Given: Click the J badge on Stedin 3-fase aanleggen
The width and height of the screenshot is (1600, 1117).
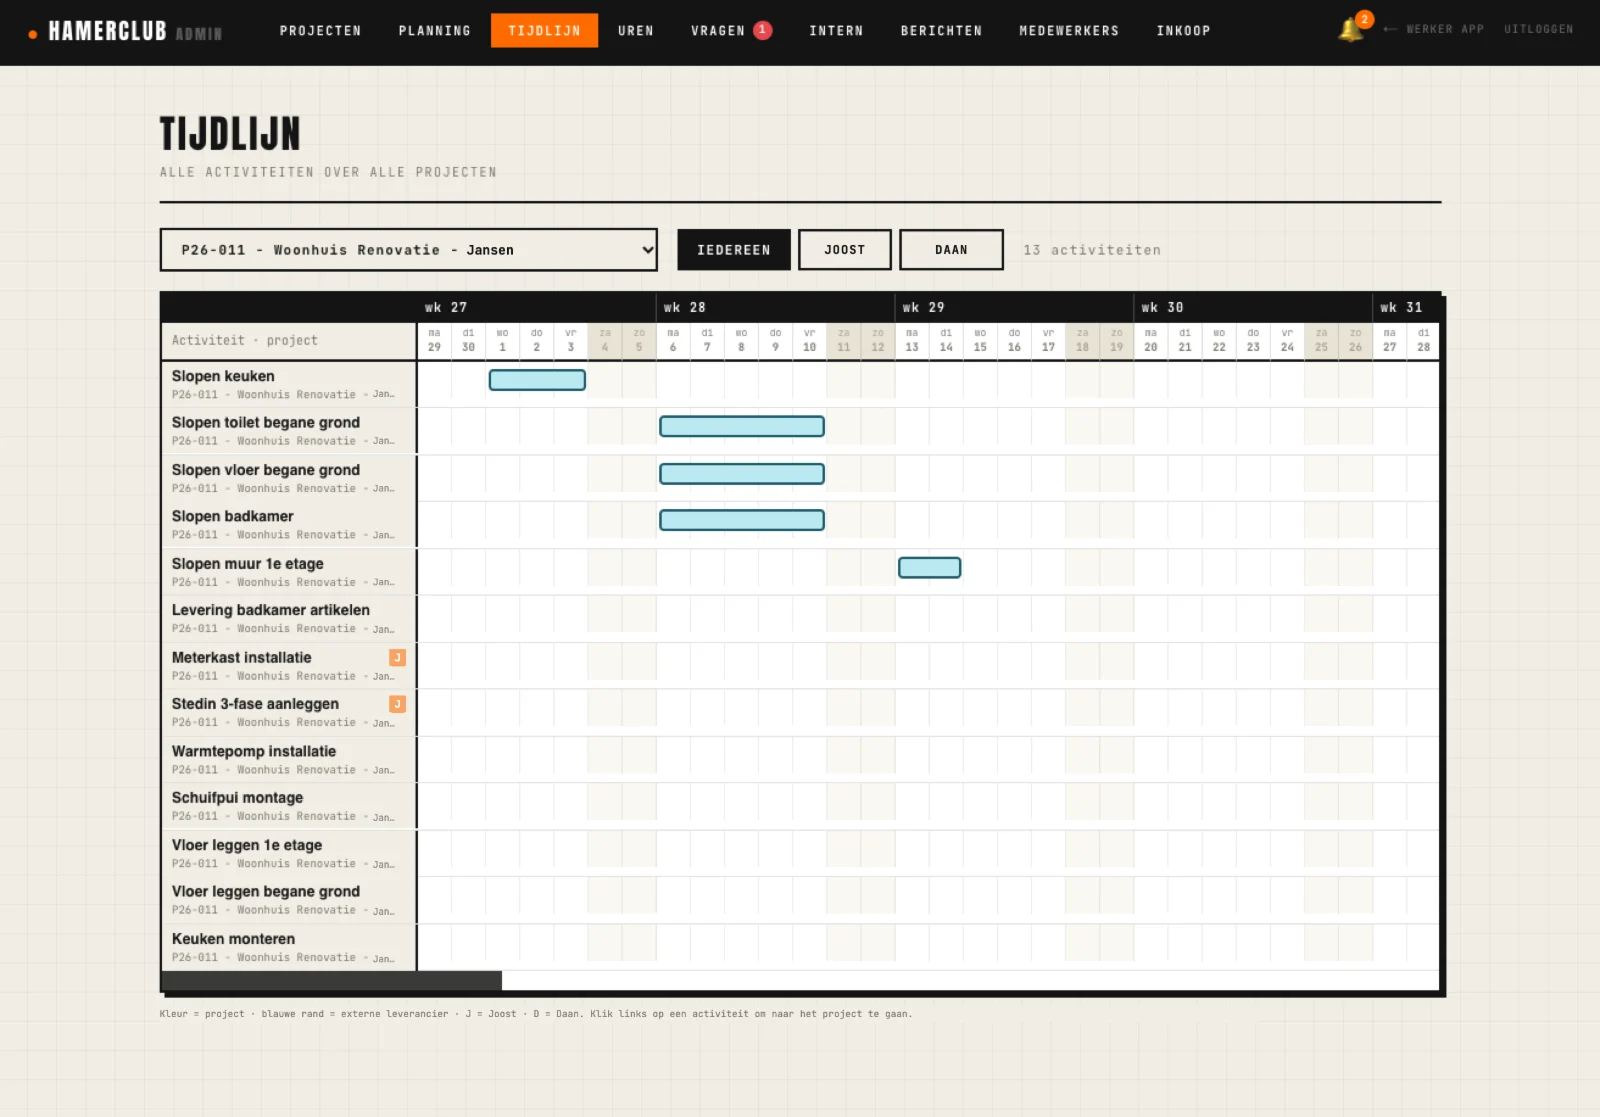Looking at the screenshot, I should point(397,704).
